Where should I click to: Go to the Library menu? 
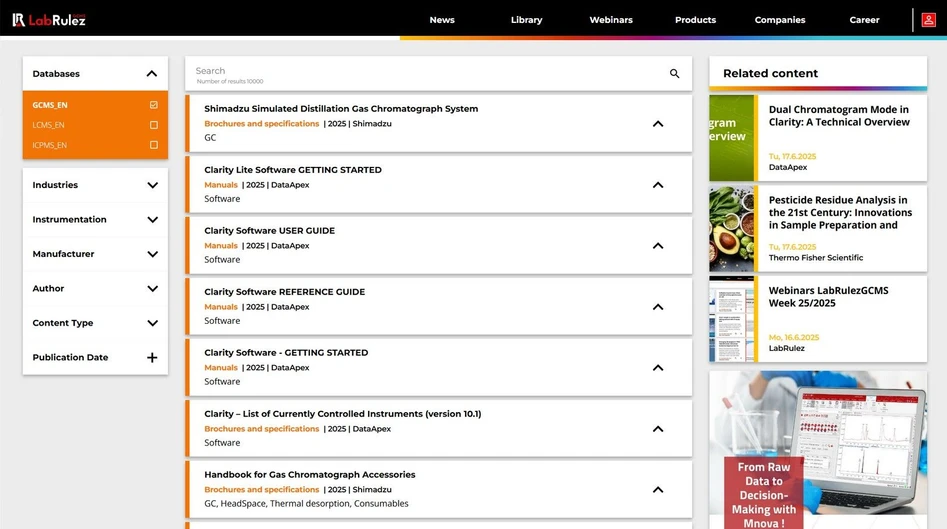[x=526, y=20]
